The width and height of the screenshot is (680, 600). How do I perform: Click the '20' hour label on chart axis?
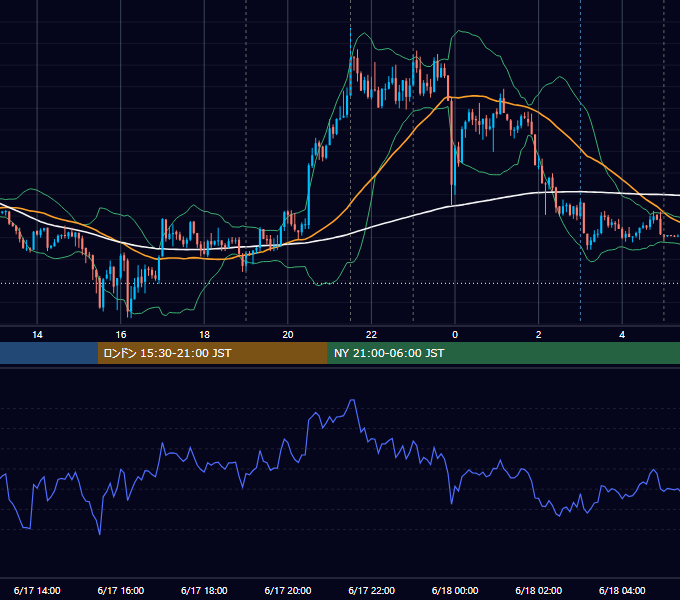tap(288, 335)
